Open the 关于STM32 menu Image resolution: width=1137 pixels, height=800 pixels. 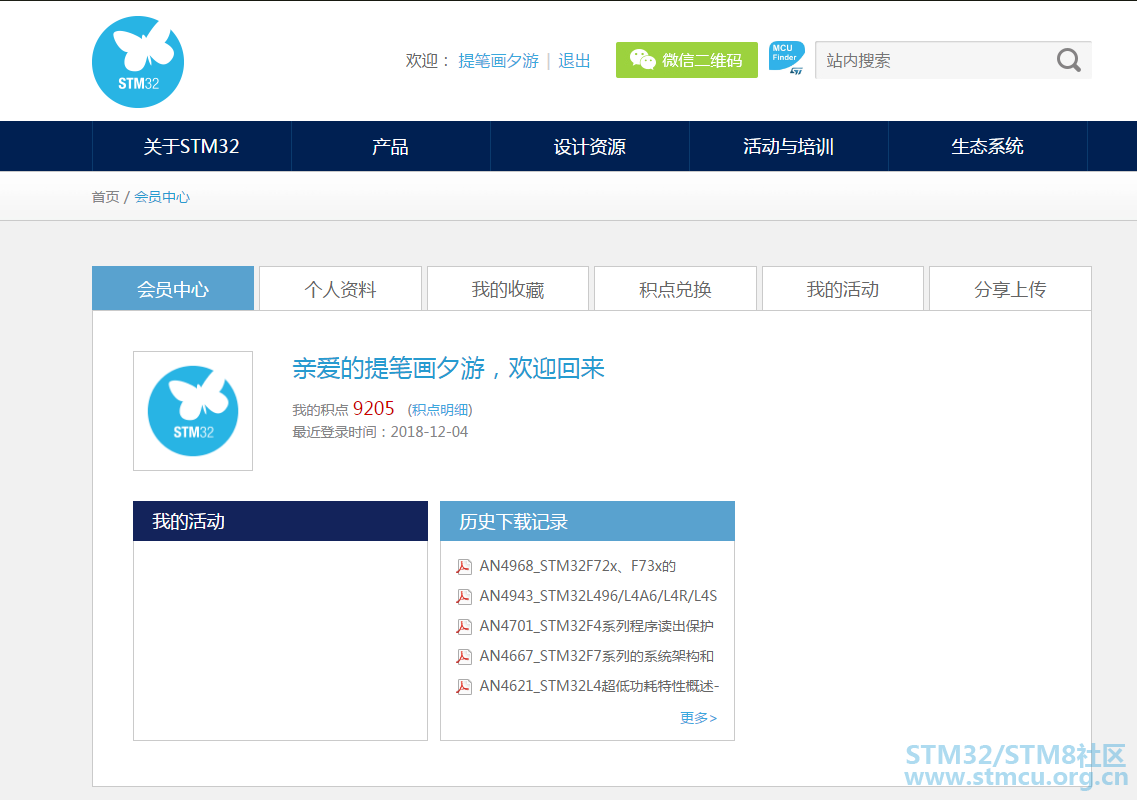point(191,147)
